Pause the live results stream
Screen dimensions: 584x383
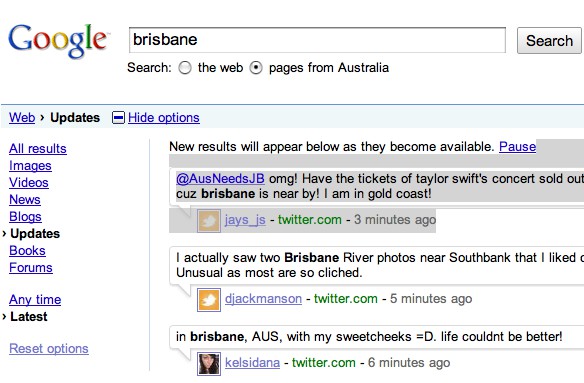(517, 147)
